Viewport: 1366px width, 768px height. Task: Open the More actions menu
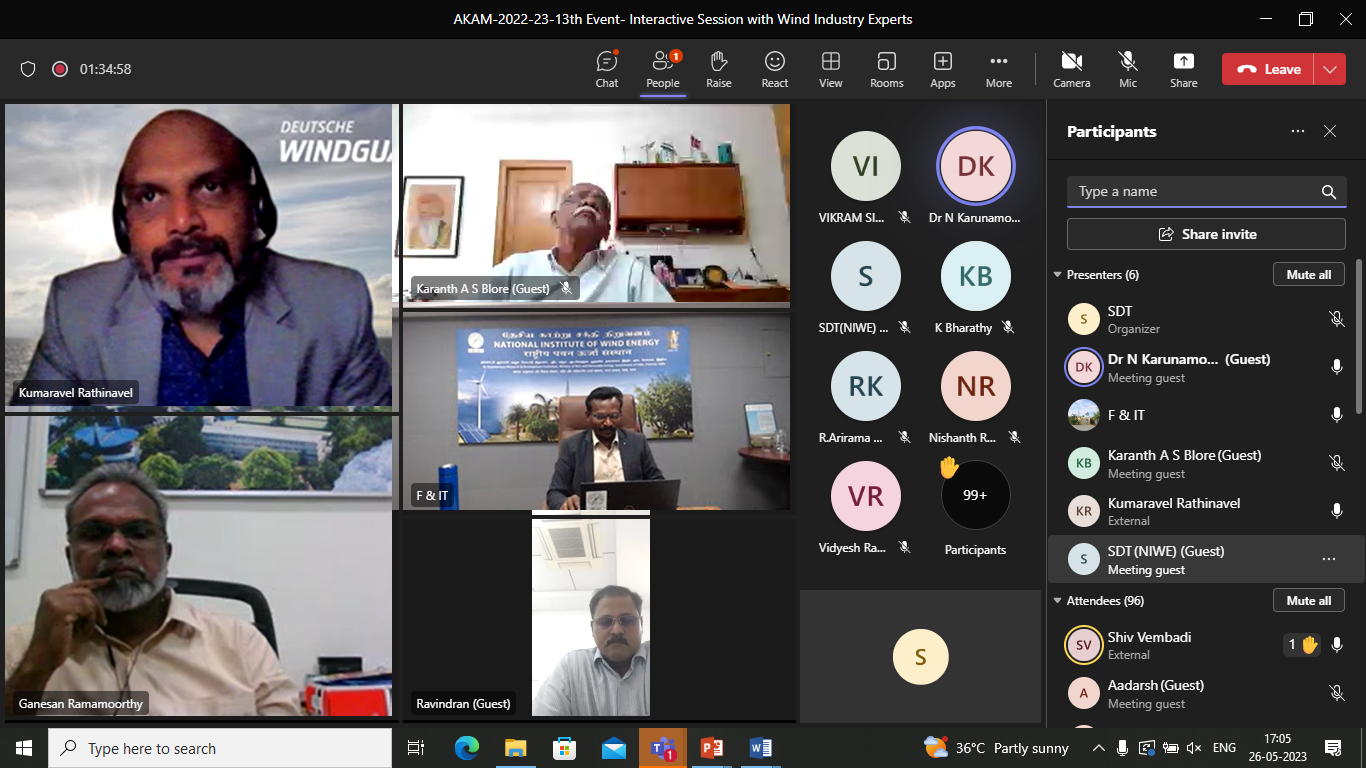coord(998,69)
